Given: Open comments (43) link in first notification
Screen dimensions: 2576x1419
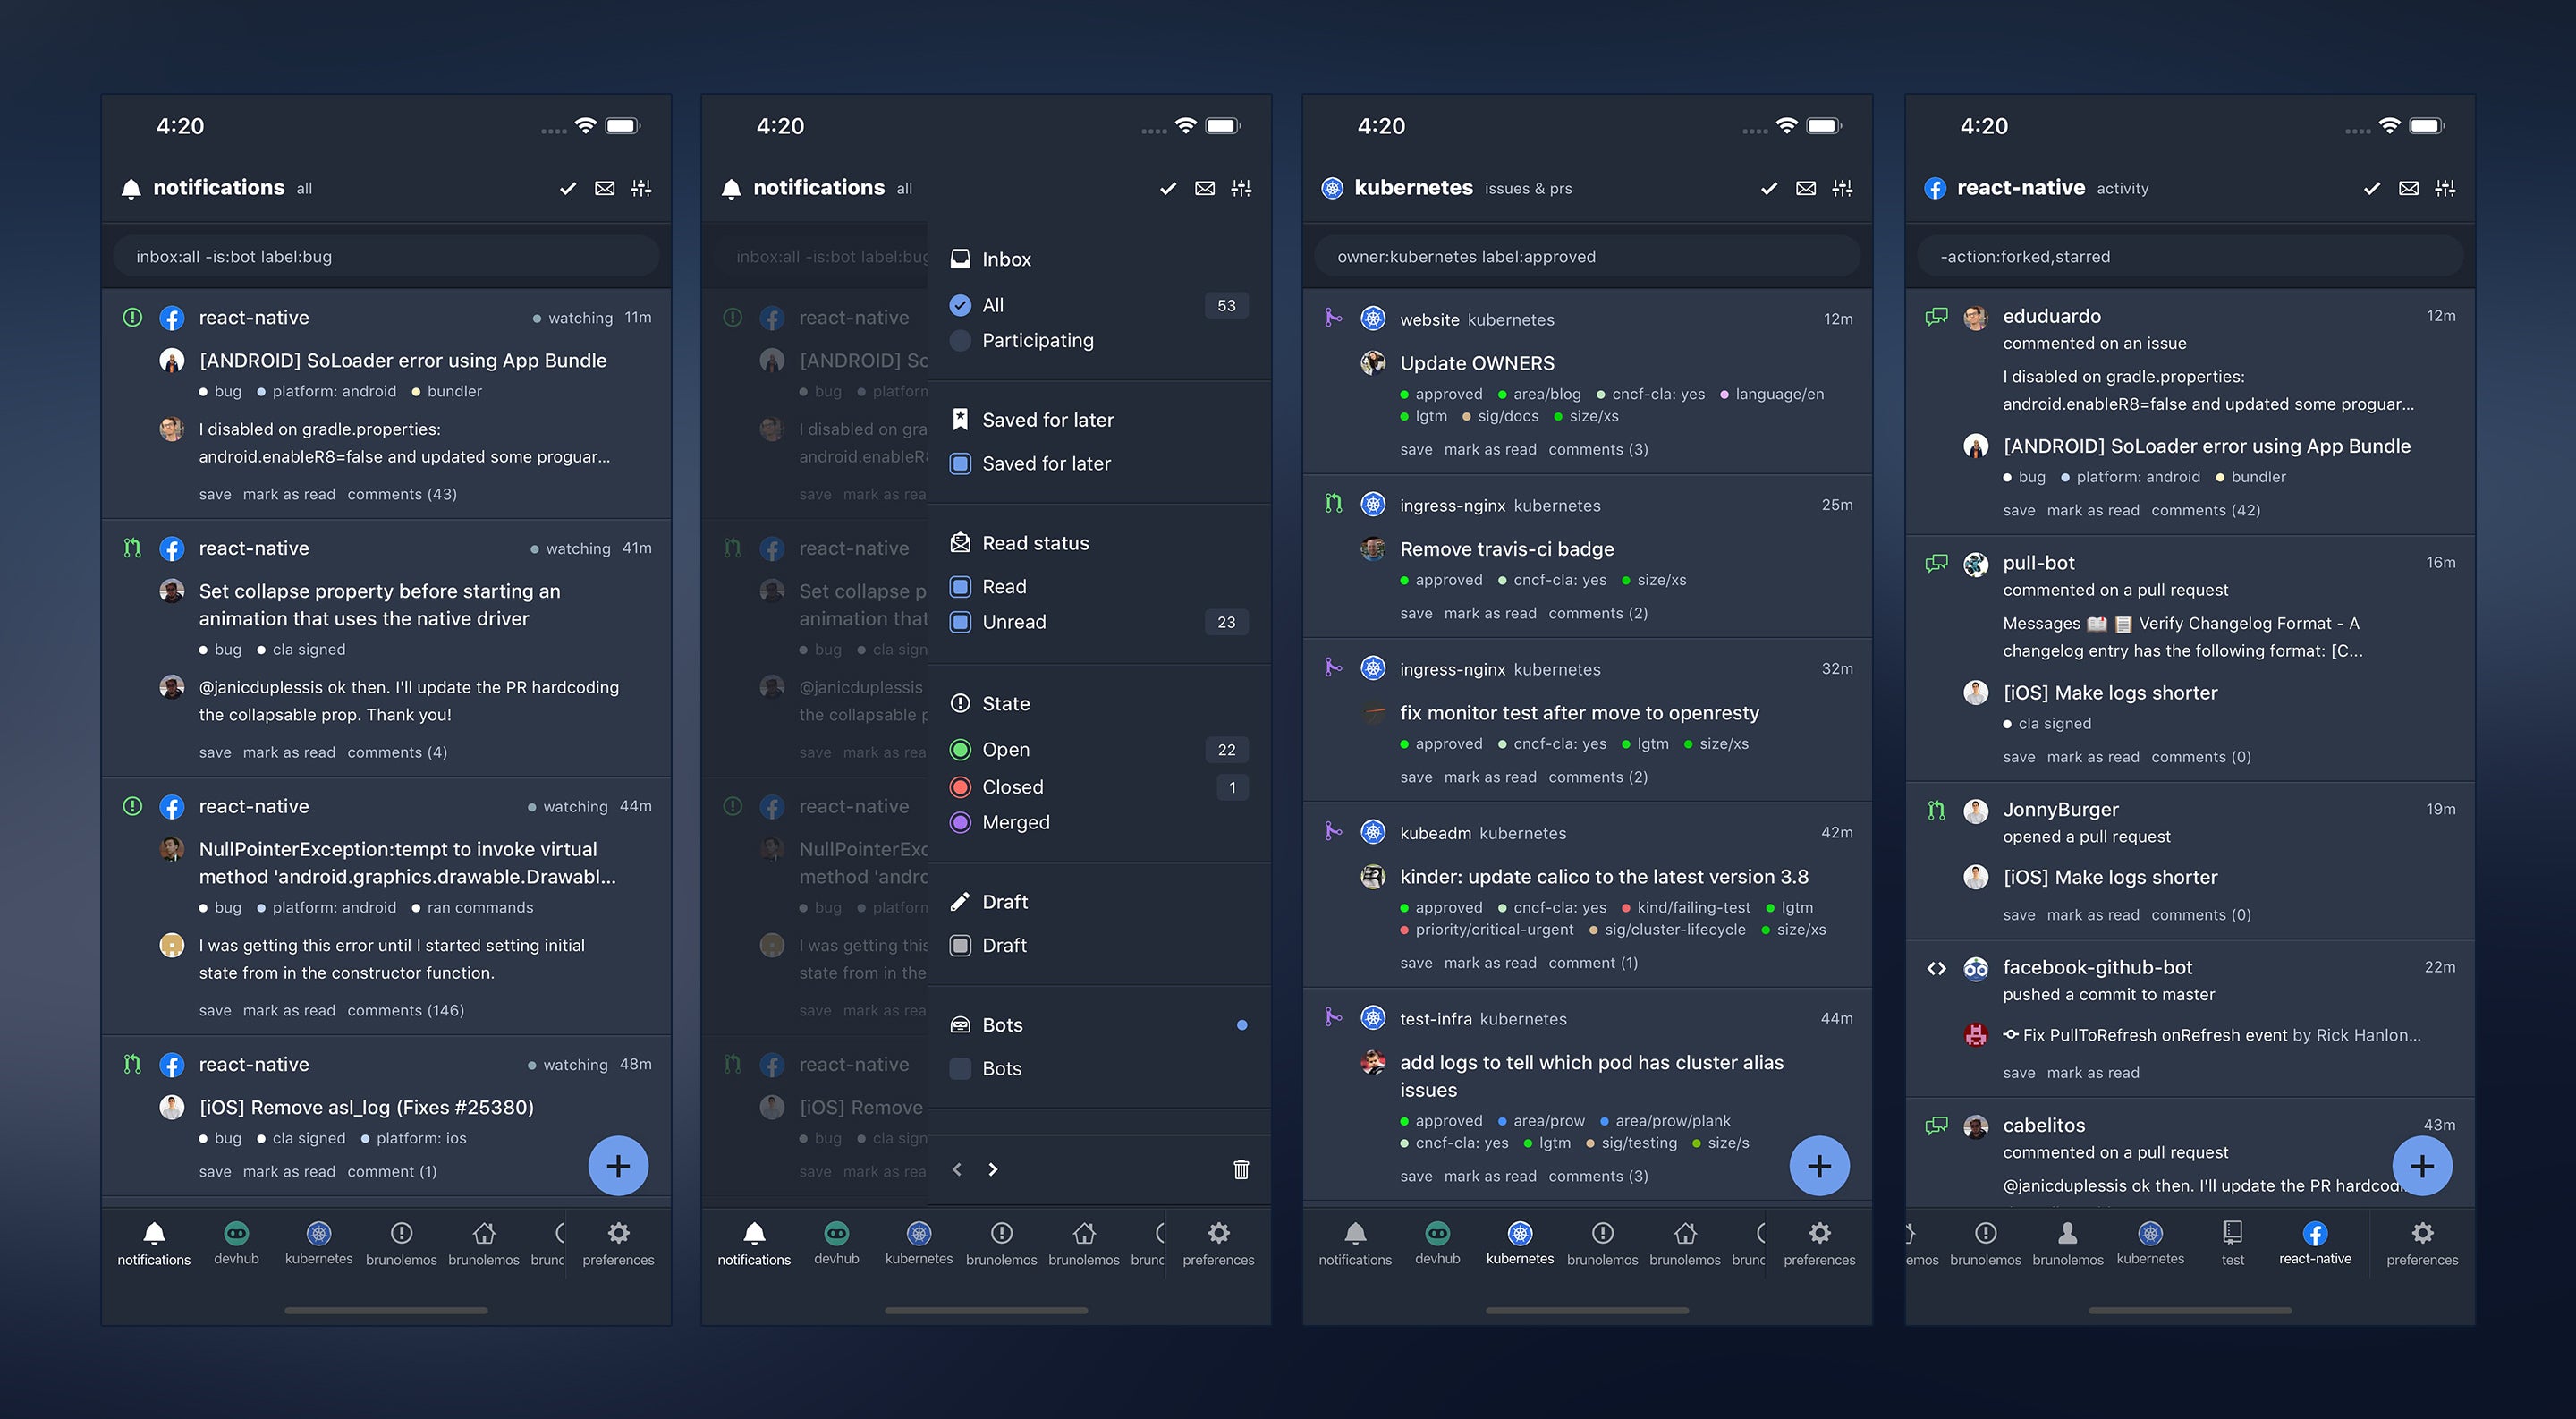Looking at the screenshot, I should click(x=402, y=494).
